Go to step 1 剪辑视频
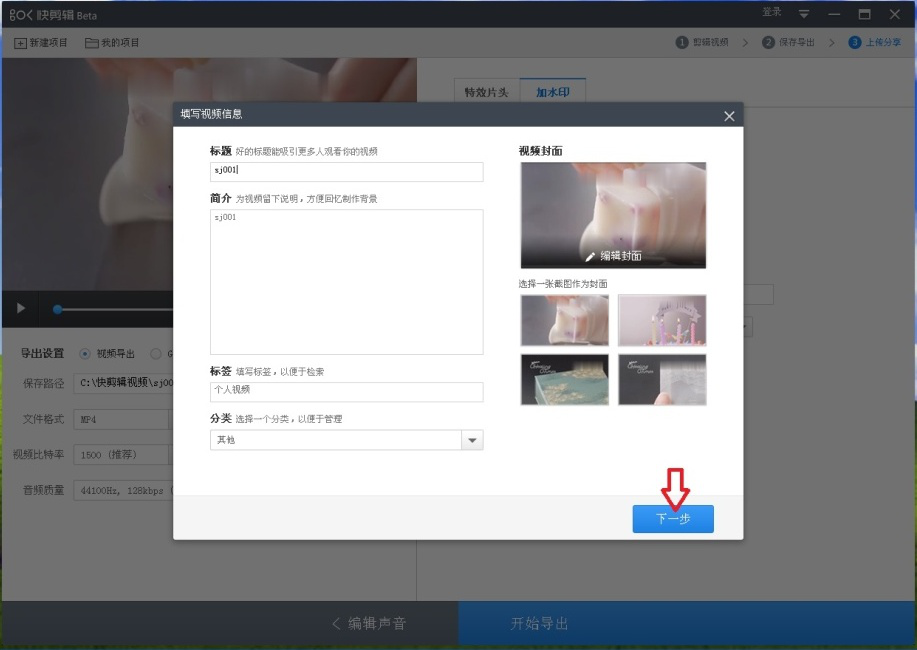 (702, 42)
